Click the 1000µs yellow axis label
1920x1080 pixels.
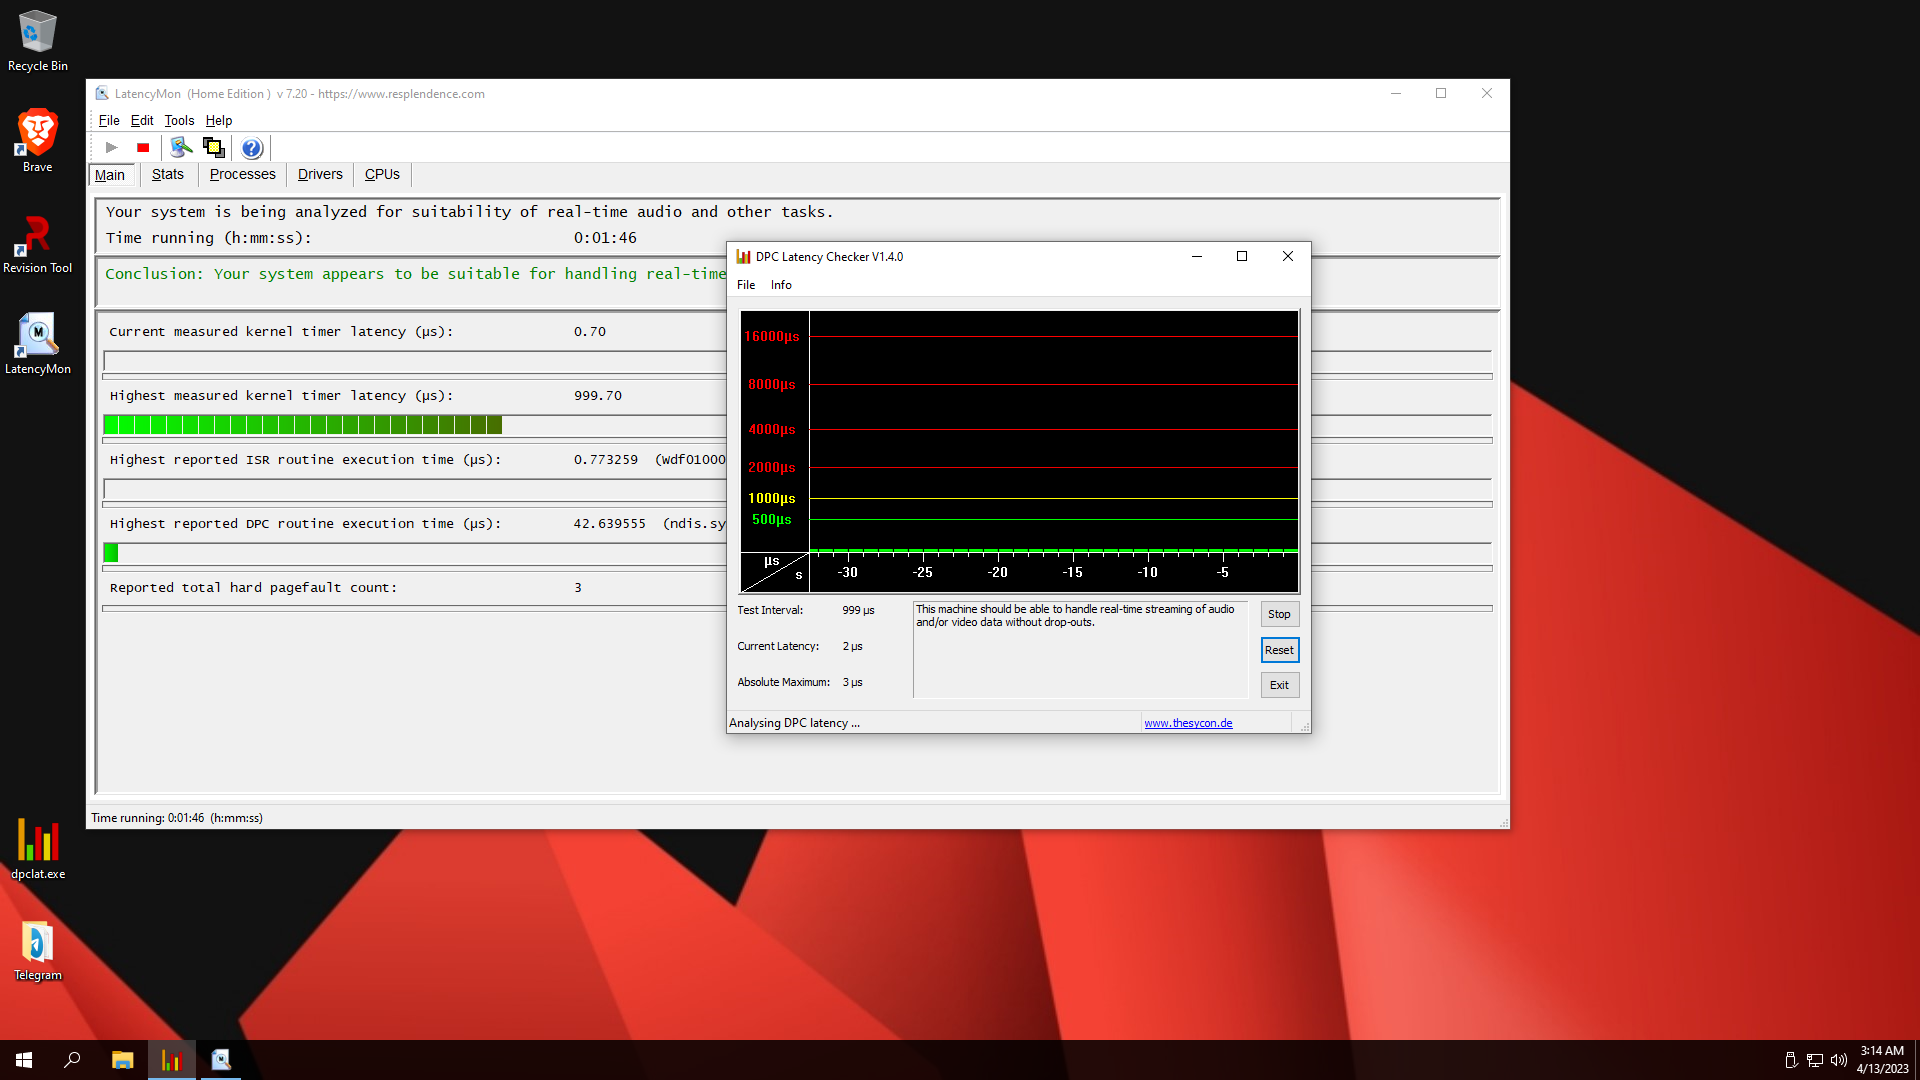[x=772, y=498]
